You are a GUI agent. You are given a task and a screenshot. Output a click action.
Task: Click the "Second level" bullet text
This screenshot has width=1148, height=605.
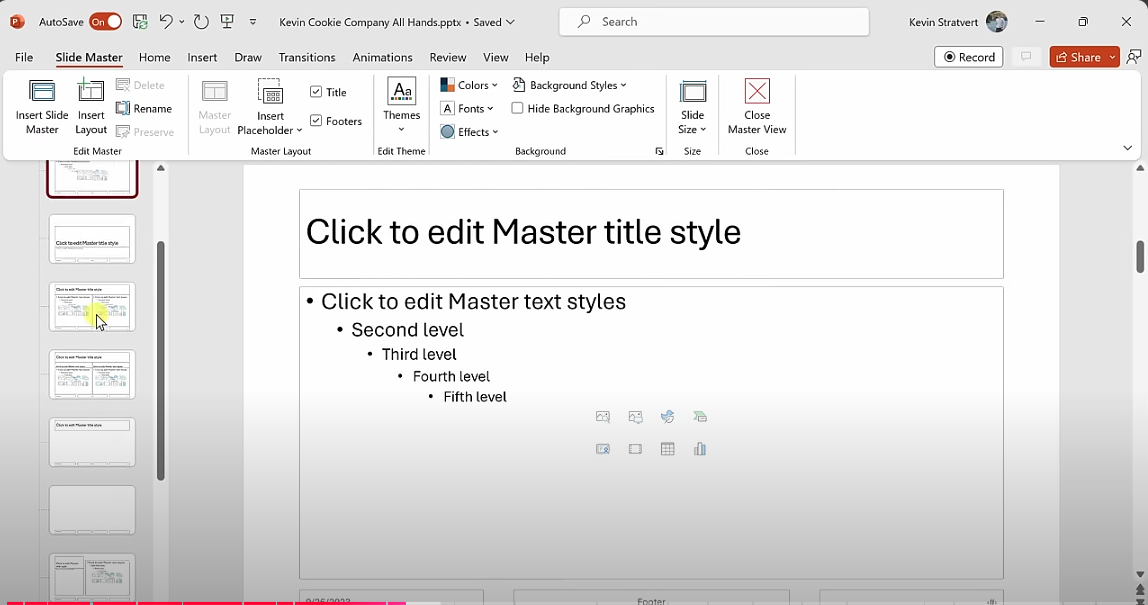(407, 330)
